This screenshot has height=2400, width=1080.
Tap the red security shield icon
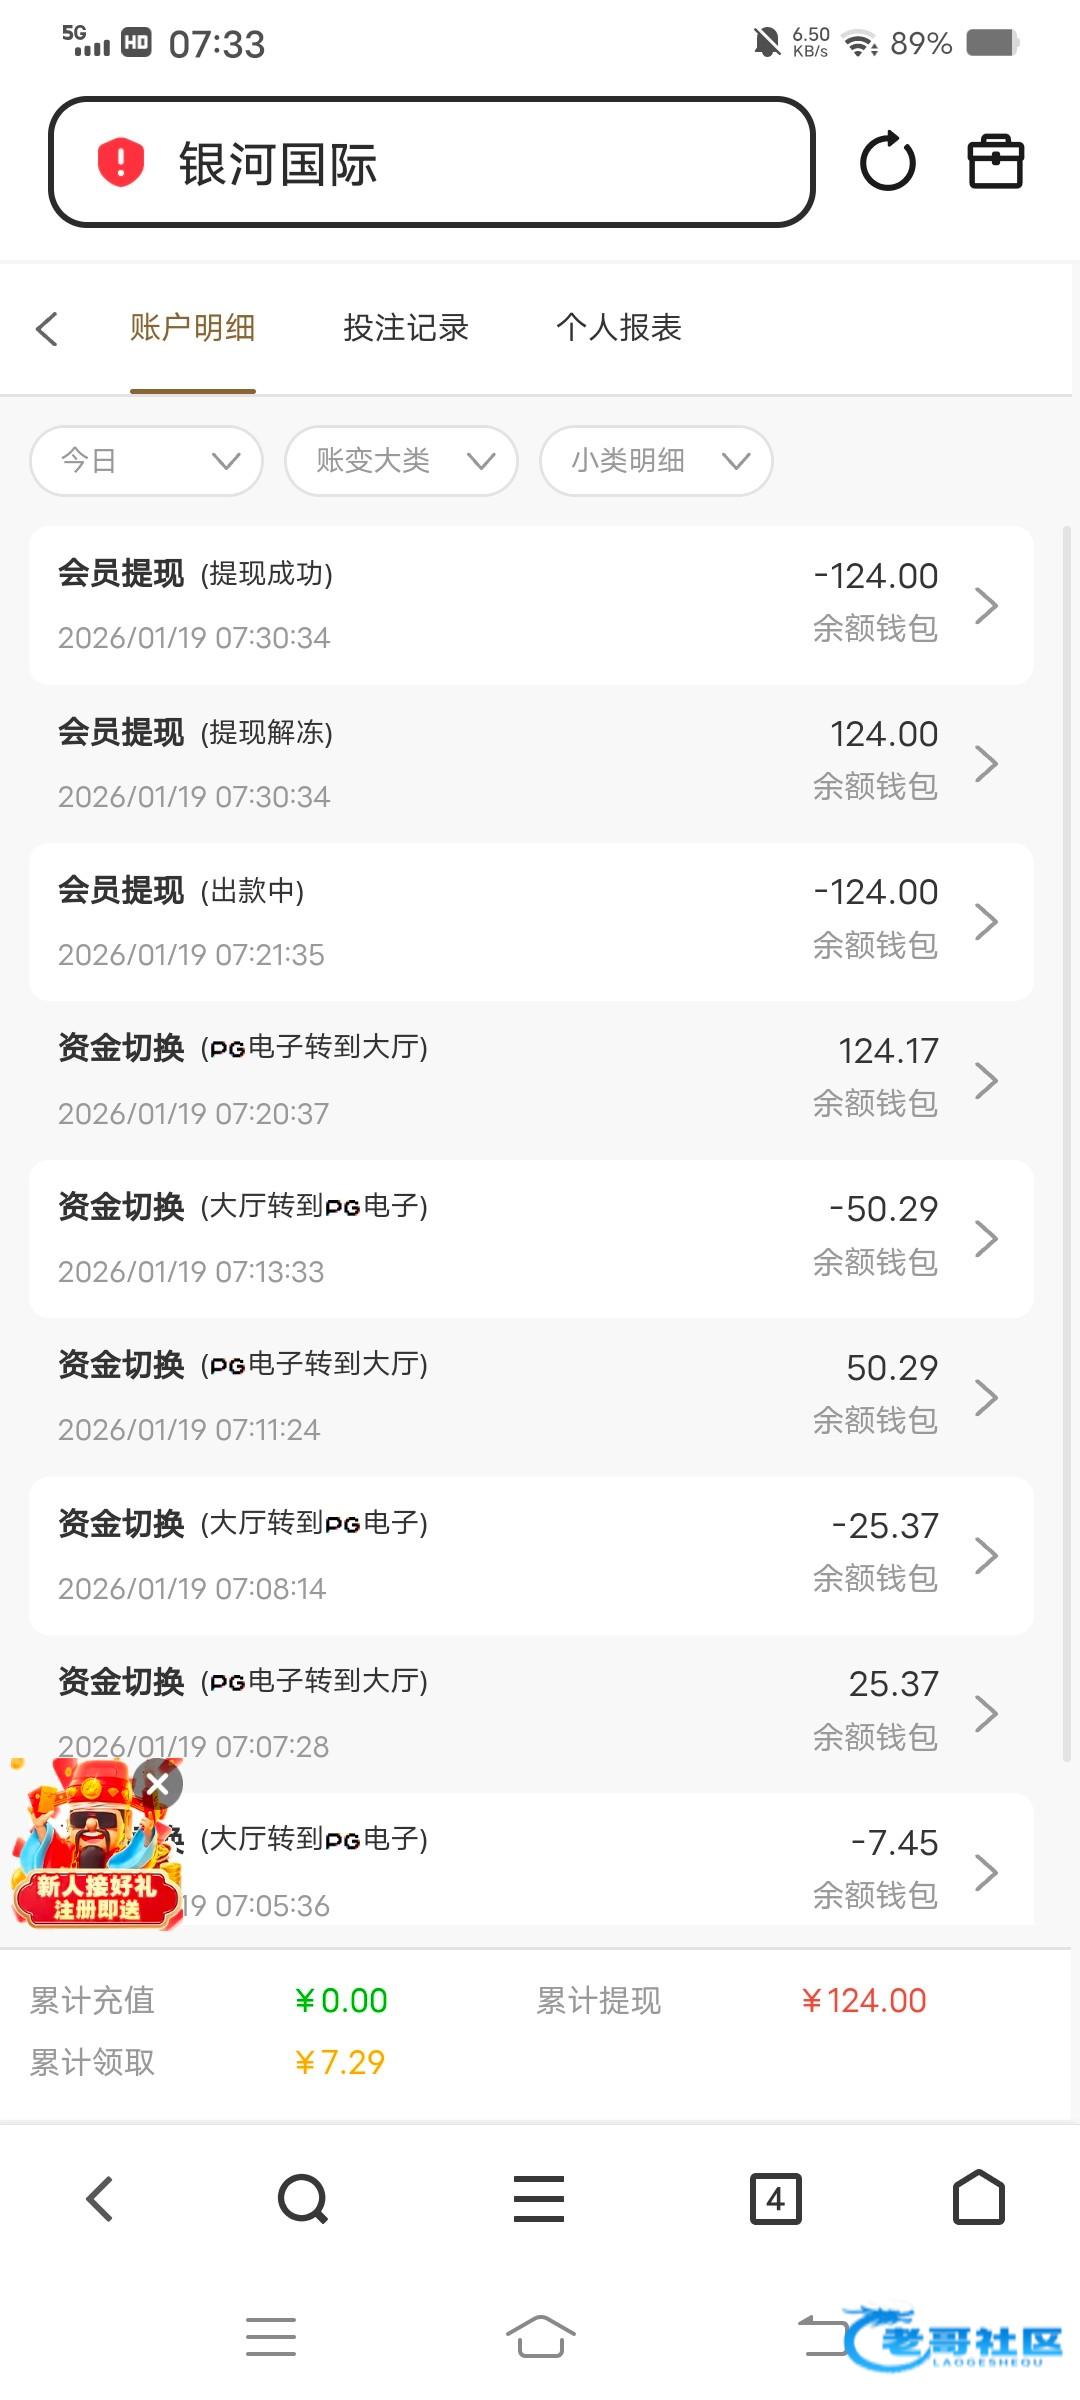tap(121, 162)
